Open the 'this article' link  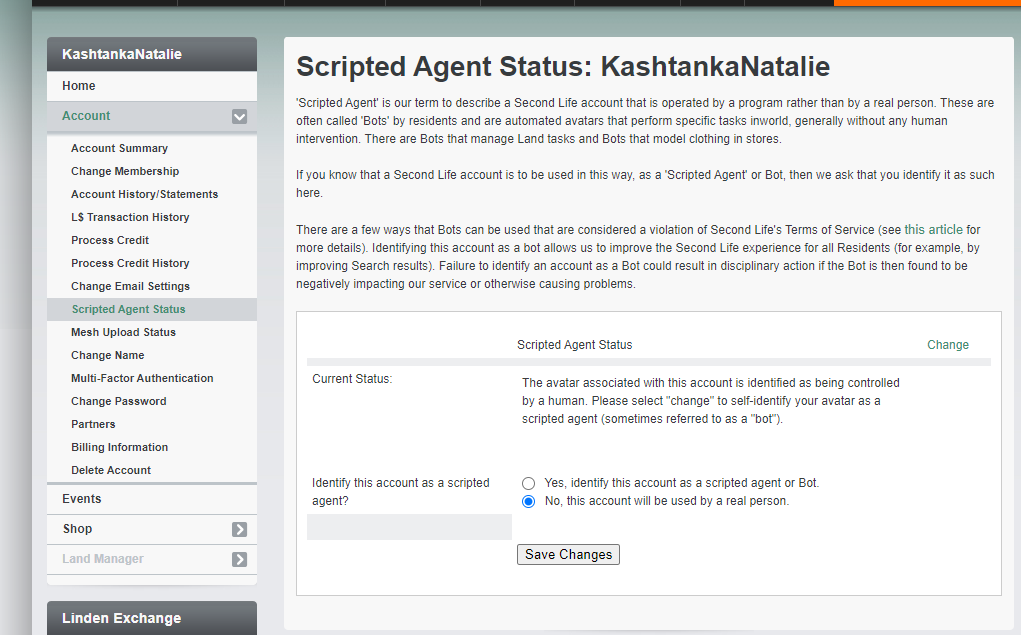click(933, 229)
